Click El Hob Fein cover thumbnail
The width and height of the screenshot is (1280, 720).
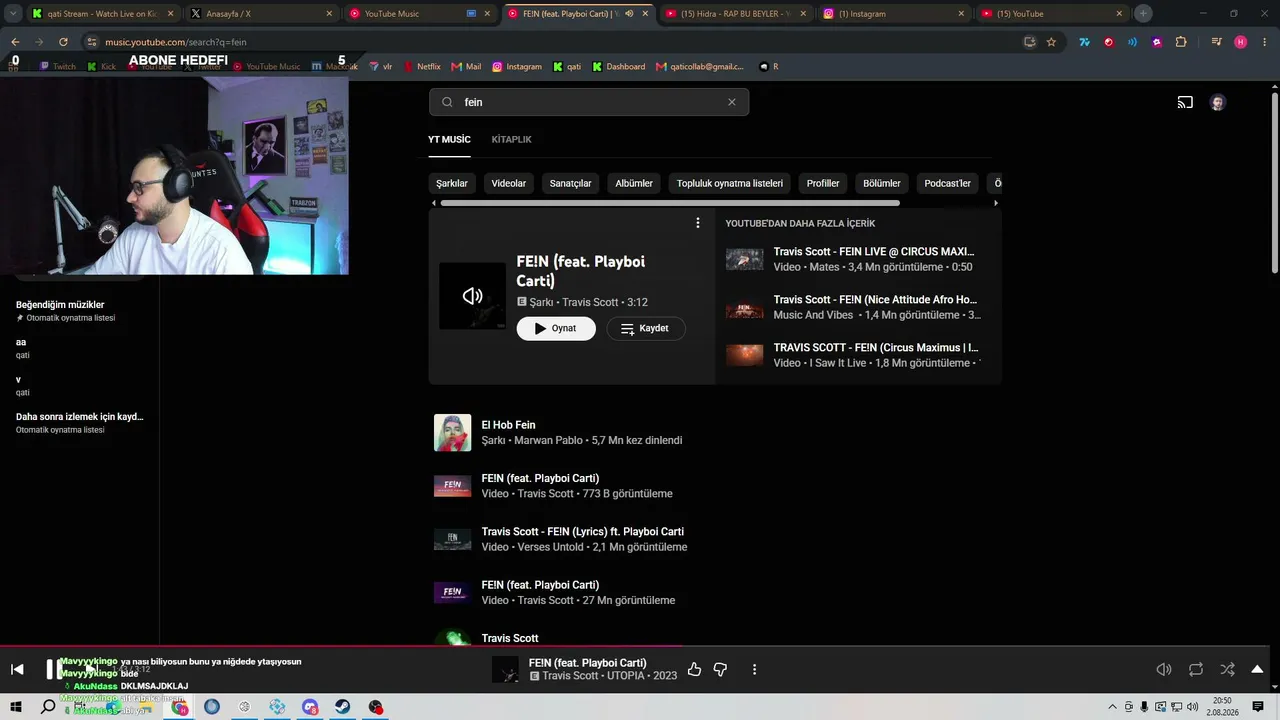[x=452, y=432]
